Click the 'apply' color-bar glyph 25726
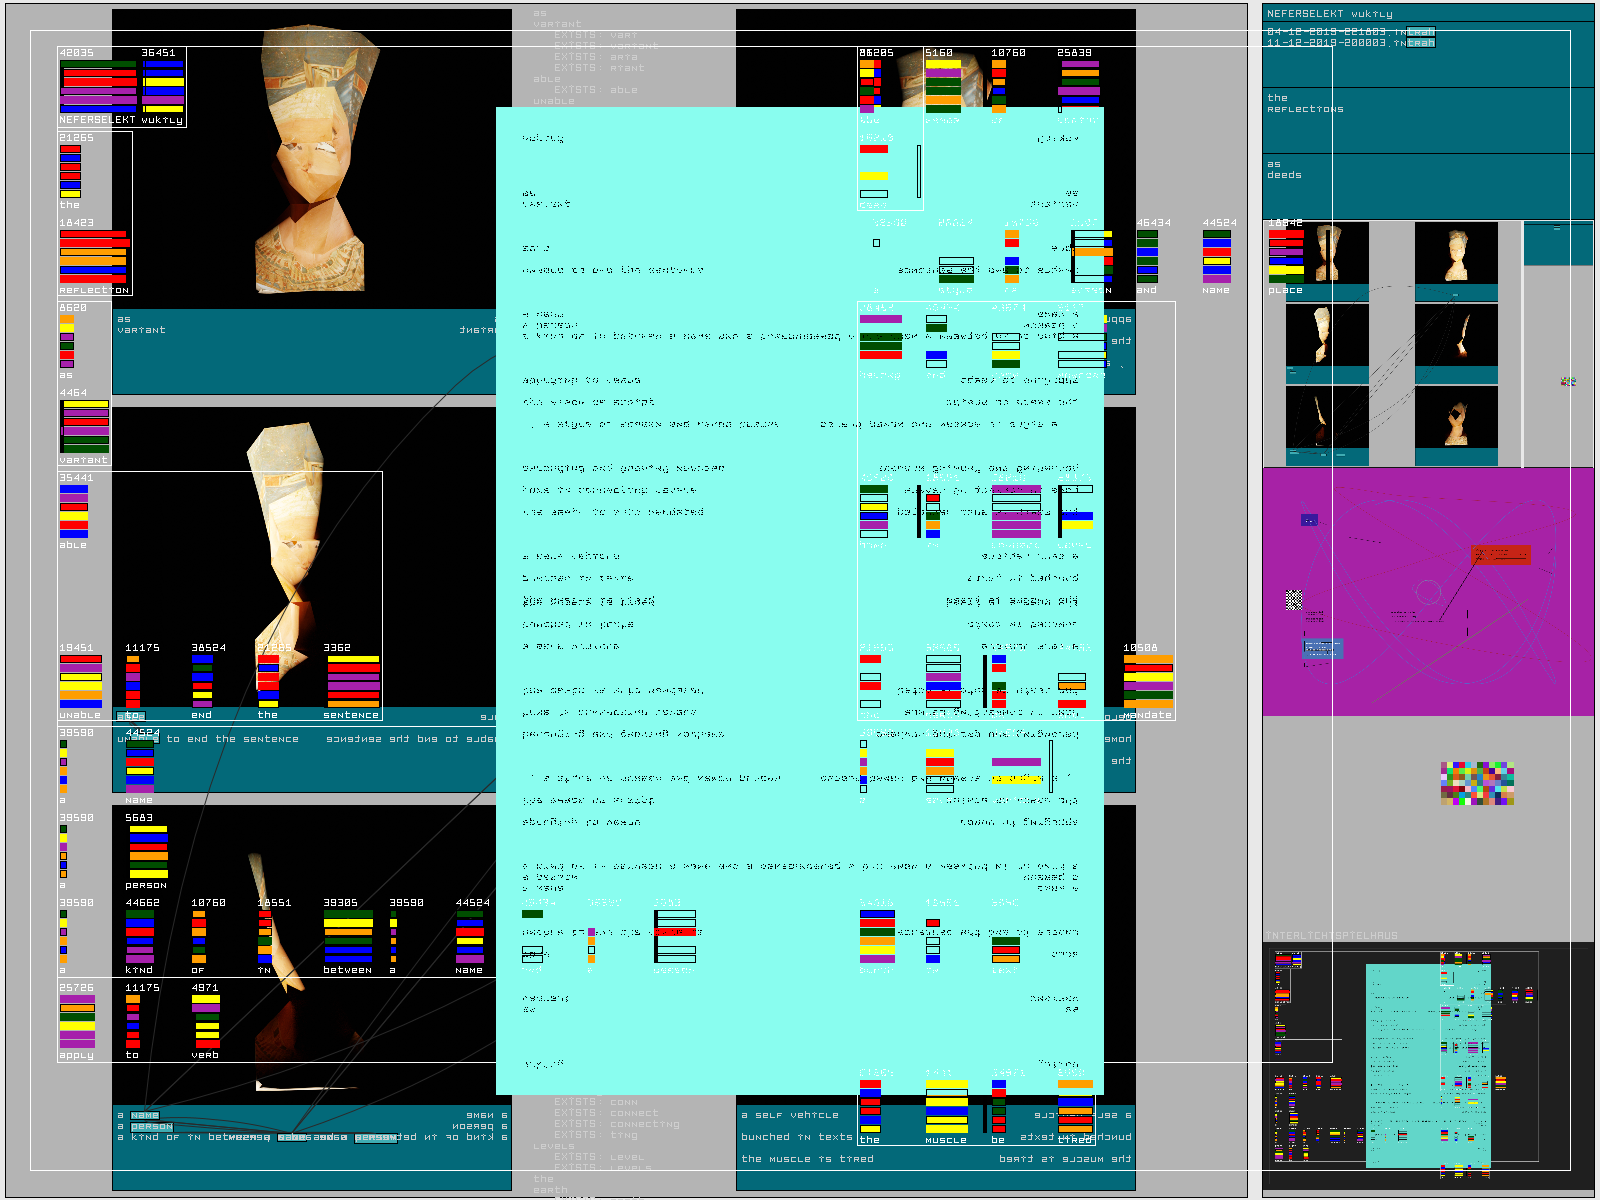Screen dimensions: 1600x1200 pos(77,1022)
